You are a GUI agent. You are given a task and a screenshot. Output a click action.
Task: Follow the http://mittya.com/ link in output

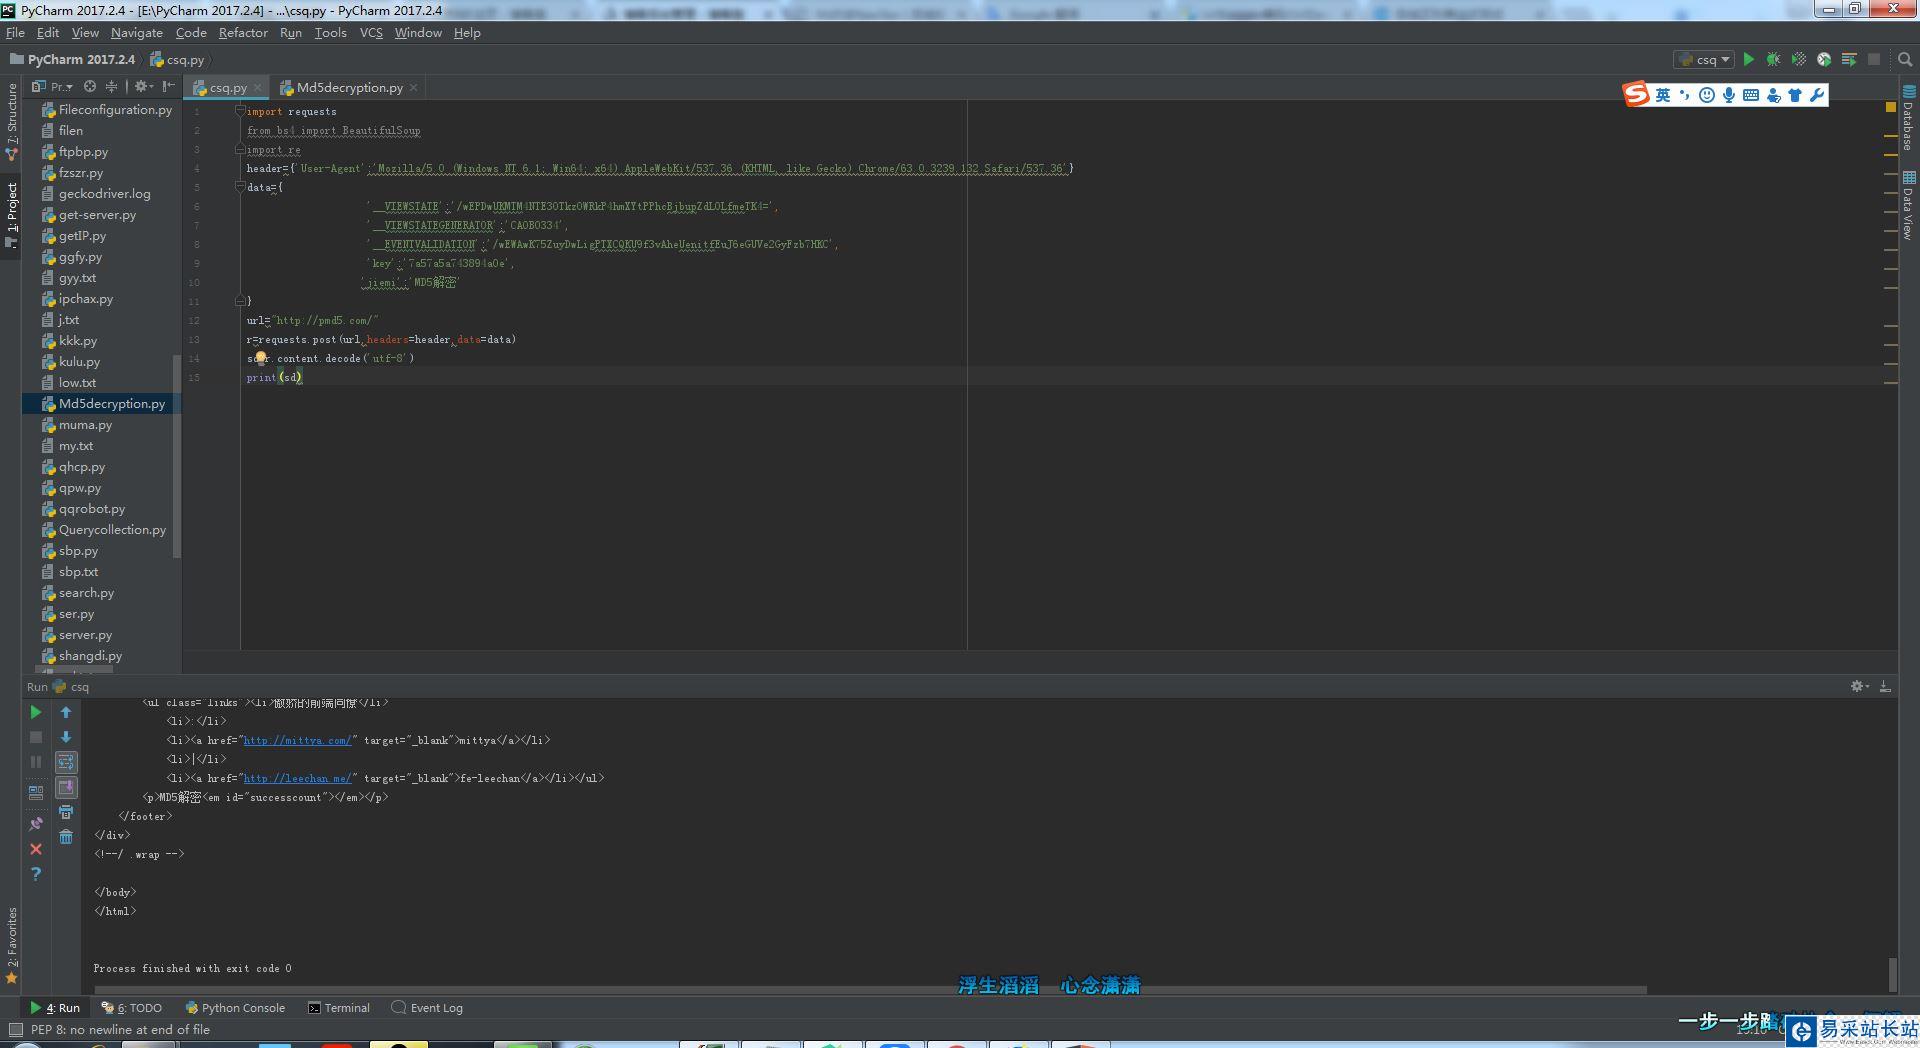[297, 741]
